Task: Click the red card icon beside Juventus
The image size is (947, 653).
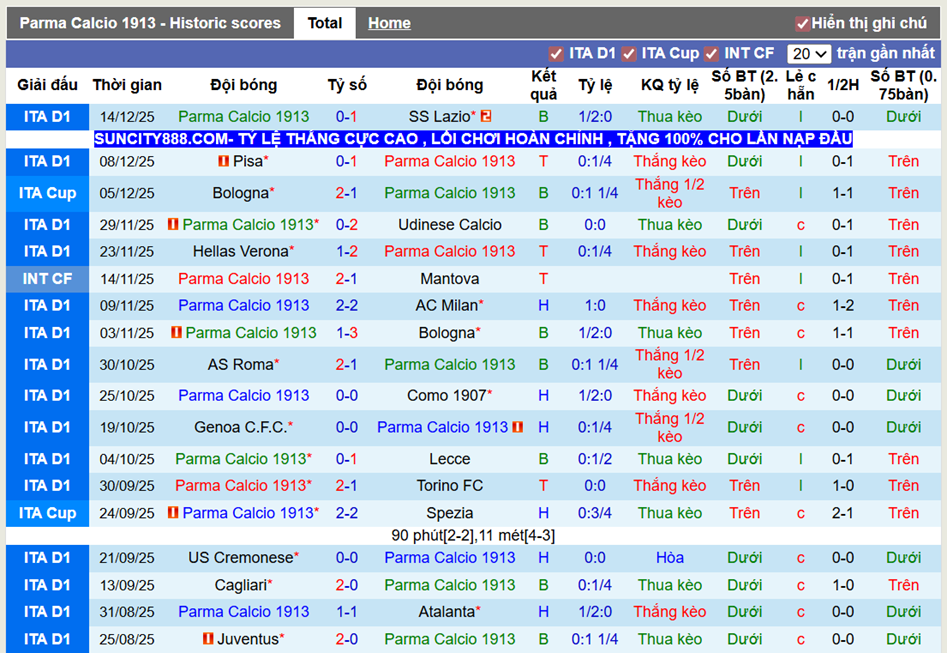Action: pyautogui.click(x=208, y=639)
